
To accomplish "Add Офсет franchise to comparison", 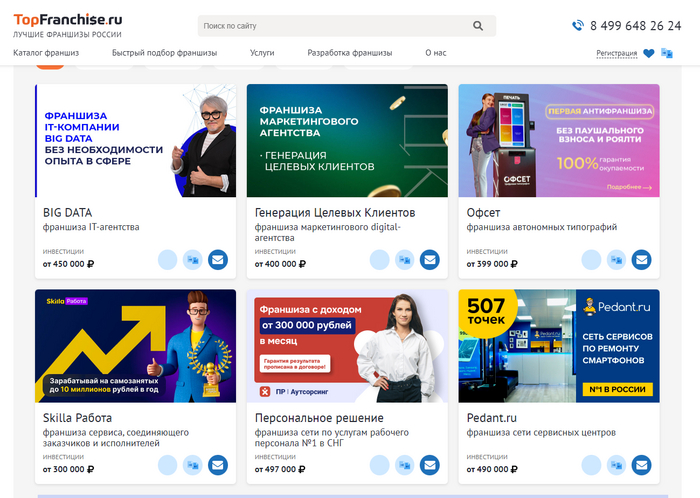I will click(x=616, y=260).
